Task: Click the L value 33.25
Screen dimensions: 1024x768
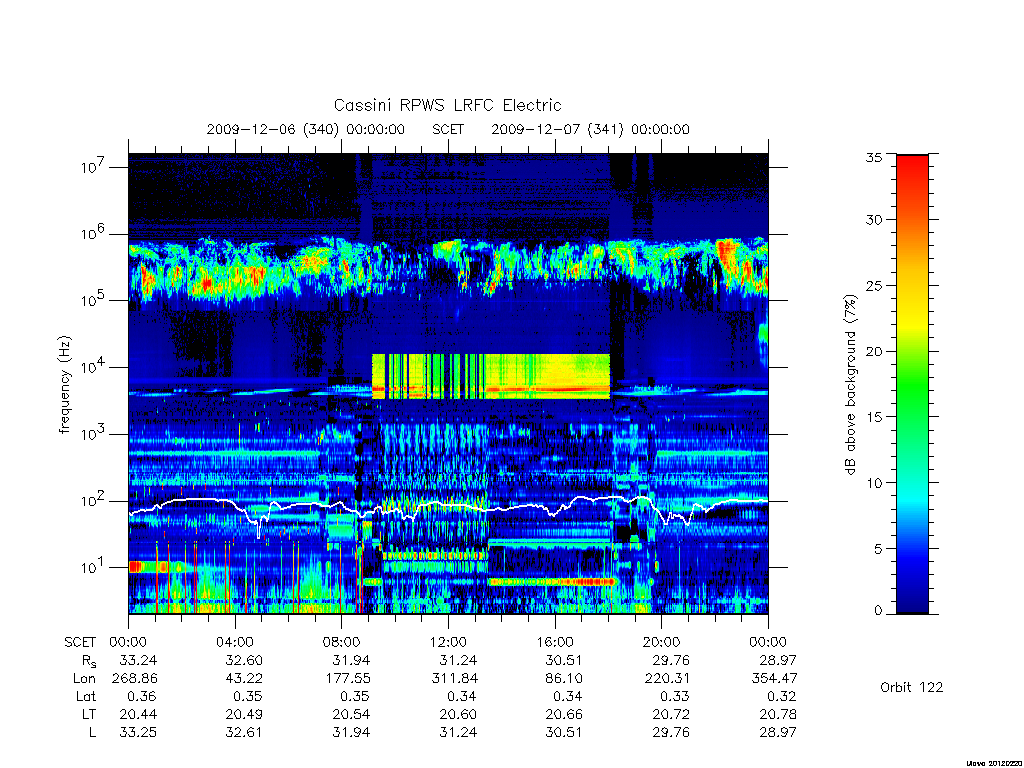Action: click(138, 732)
